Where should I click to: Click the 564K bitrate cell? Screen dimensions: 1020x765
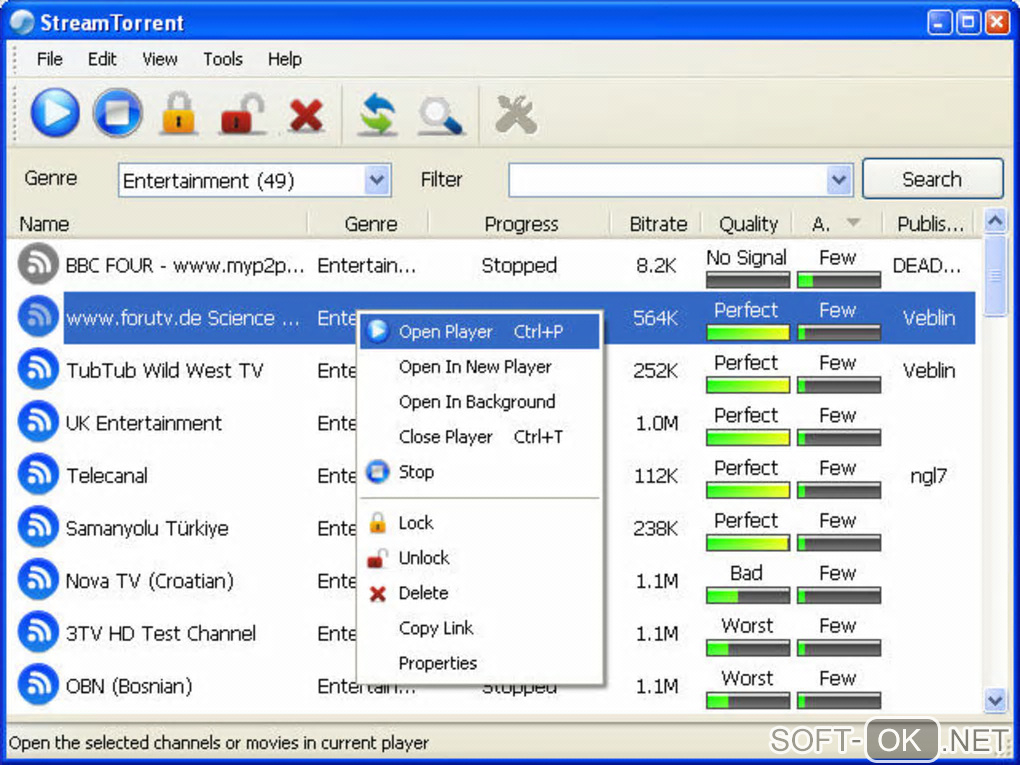(656, 317)
